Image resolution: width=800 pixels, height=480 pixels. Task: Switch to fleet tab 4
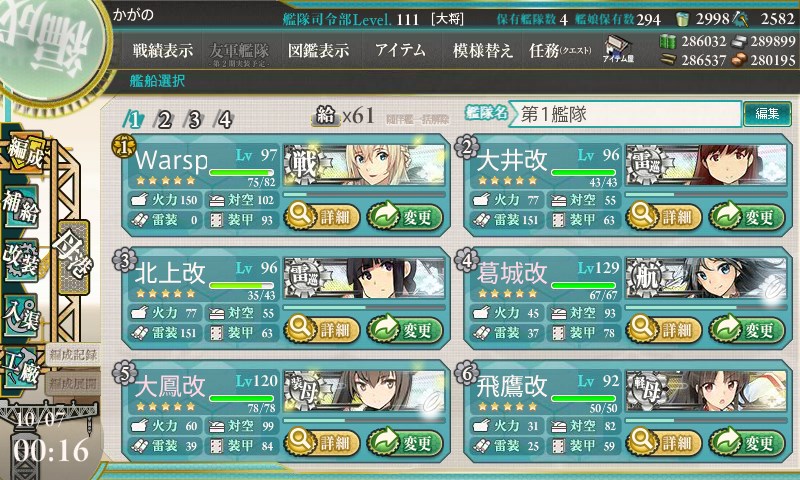coord(224,120)
